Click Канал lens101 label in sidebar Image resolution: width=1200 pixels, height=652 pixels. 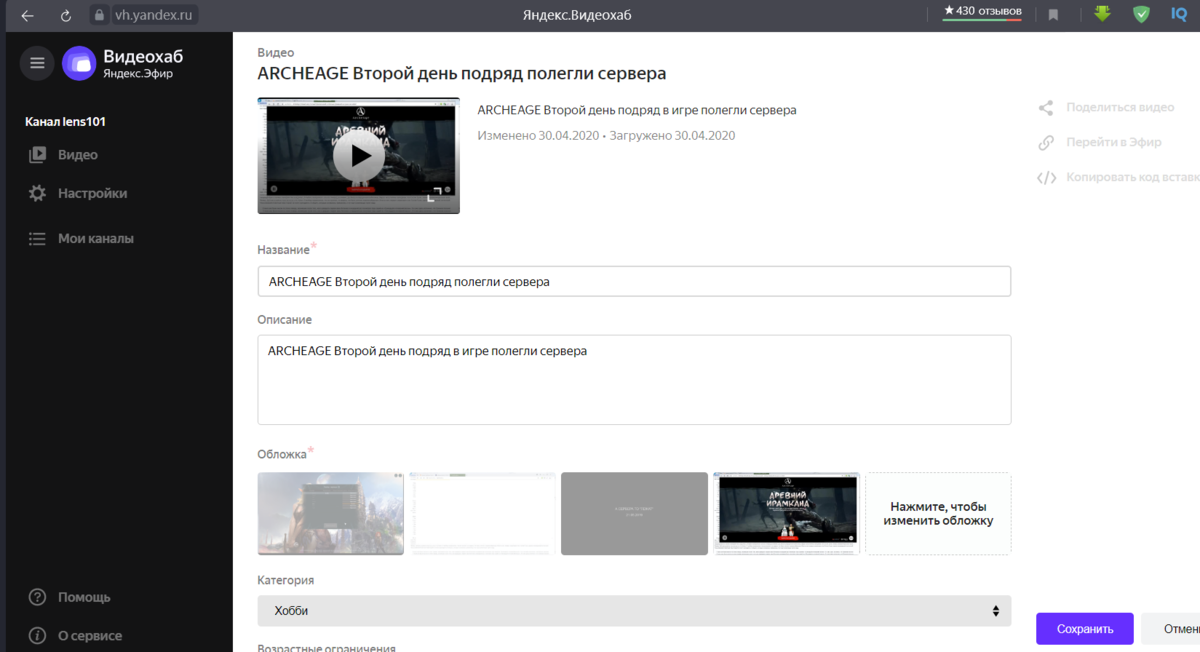point(65,122)
